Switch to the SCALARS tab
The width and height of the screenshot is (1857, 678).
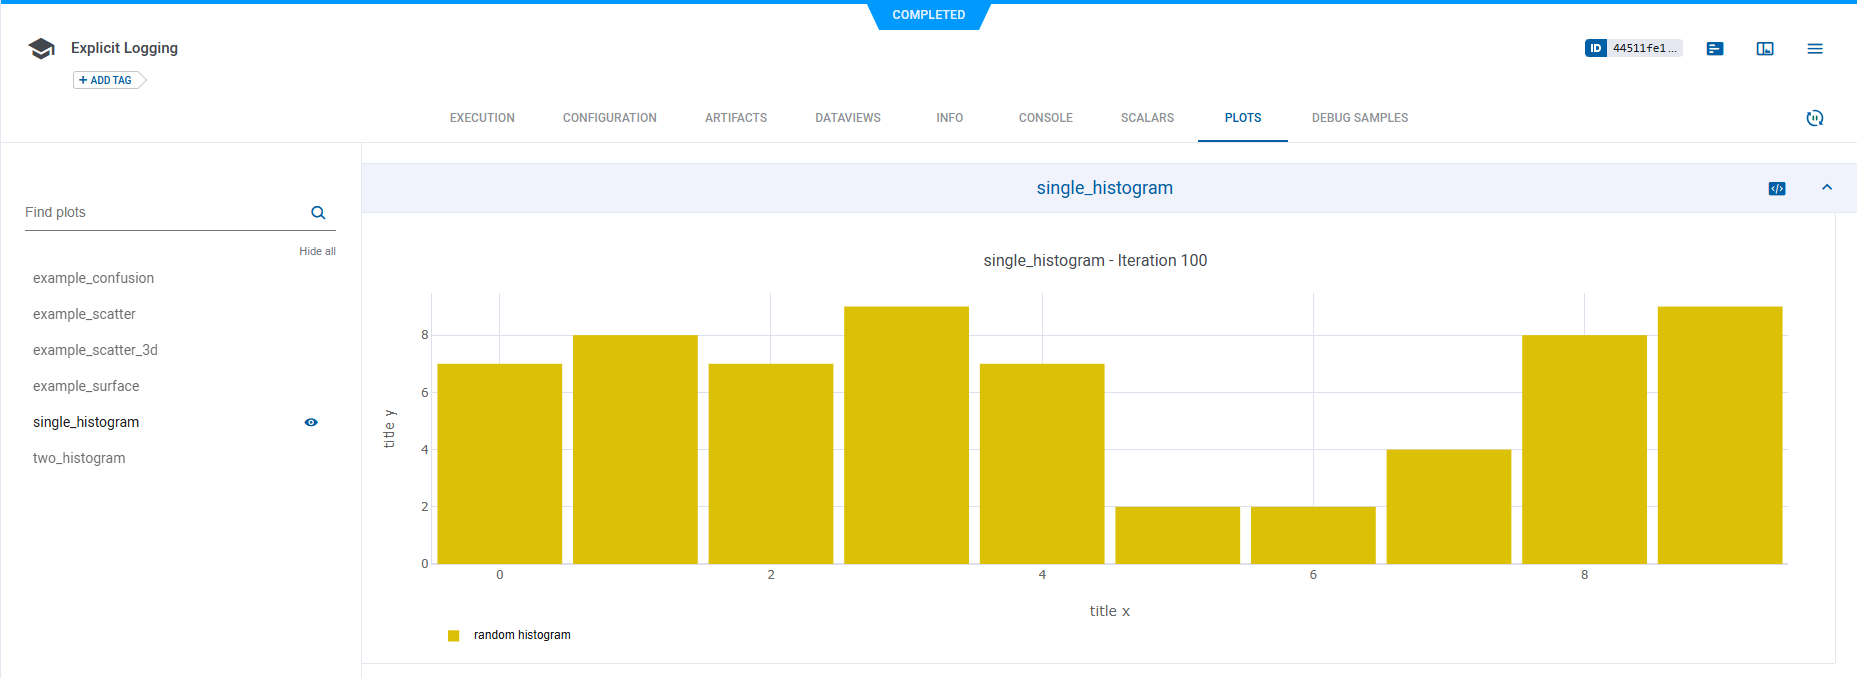[1147, 118]
